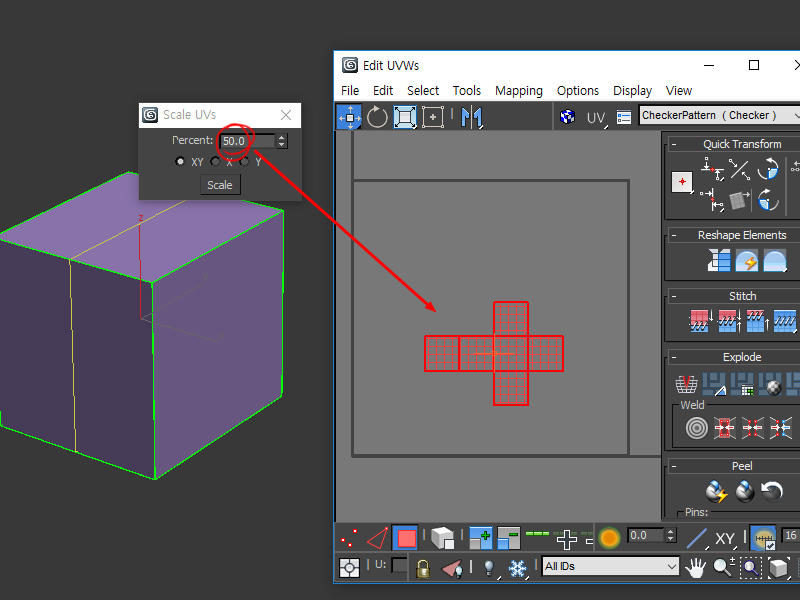Image resolution: width=800 pixels, height=600 pixels.
Task: Rotate selection 90 degrees counterclockwise
Action: (768, 169)
